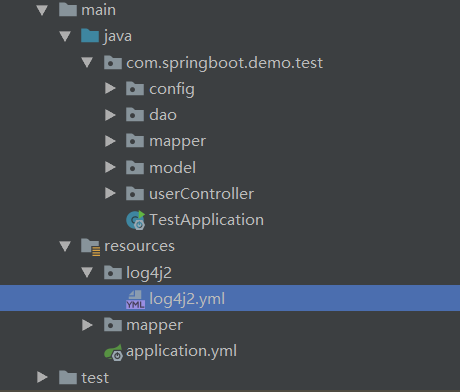The height and width of the screenshot is (392, 460).
Task: Click the main folder icon
Action: click(x=68, y=10)
